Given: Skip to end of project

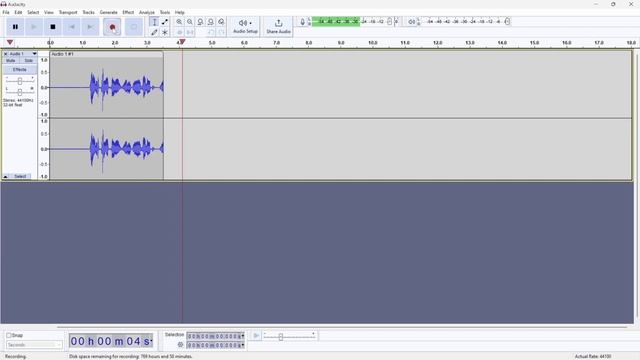Looking at the screenshot, I should coord(90,27).
